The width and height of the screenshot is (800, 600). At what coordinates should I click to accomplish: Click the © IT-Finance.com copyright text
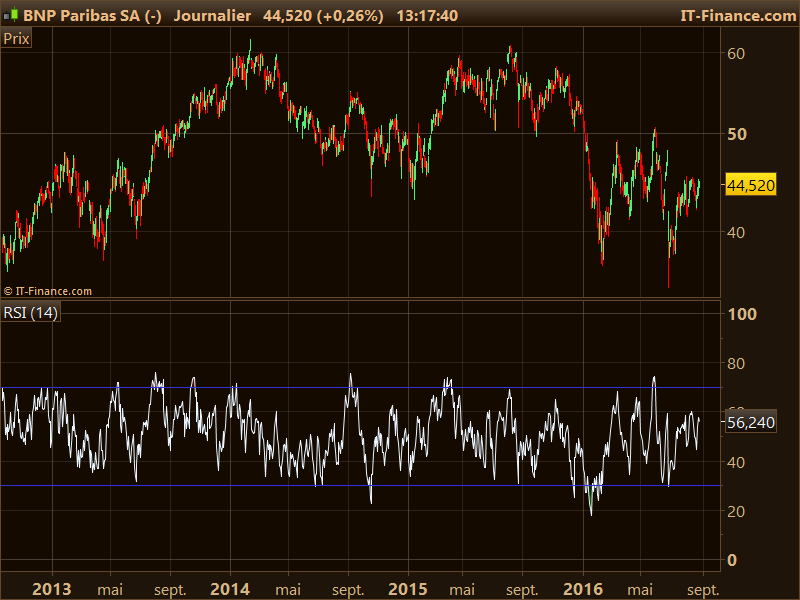coord(48,291)
